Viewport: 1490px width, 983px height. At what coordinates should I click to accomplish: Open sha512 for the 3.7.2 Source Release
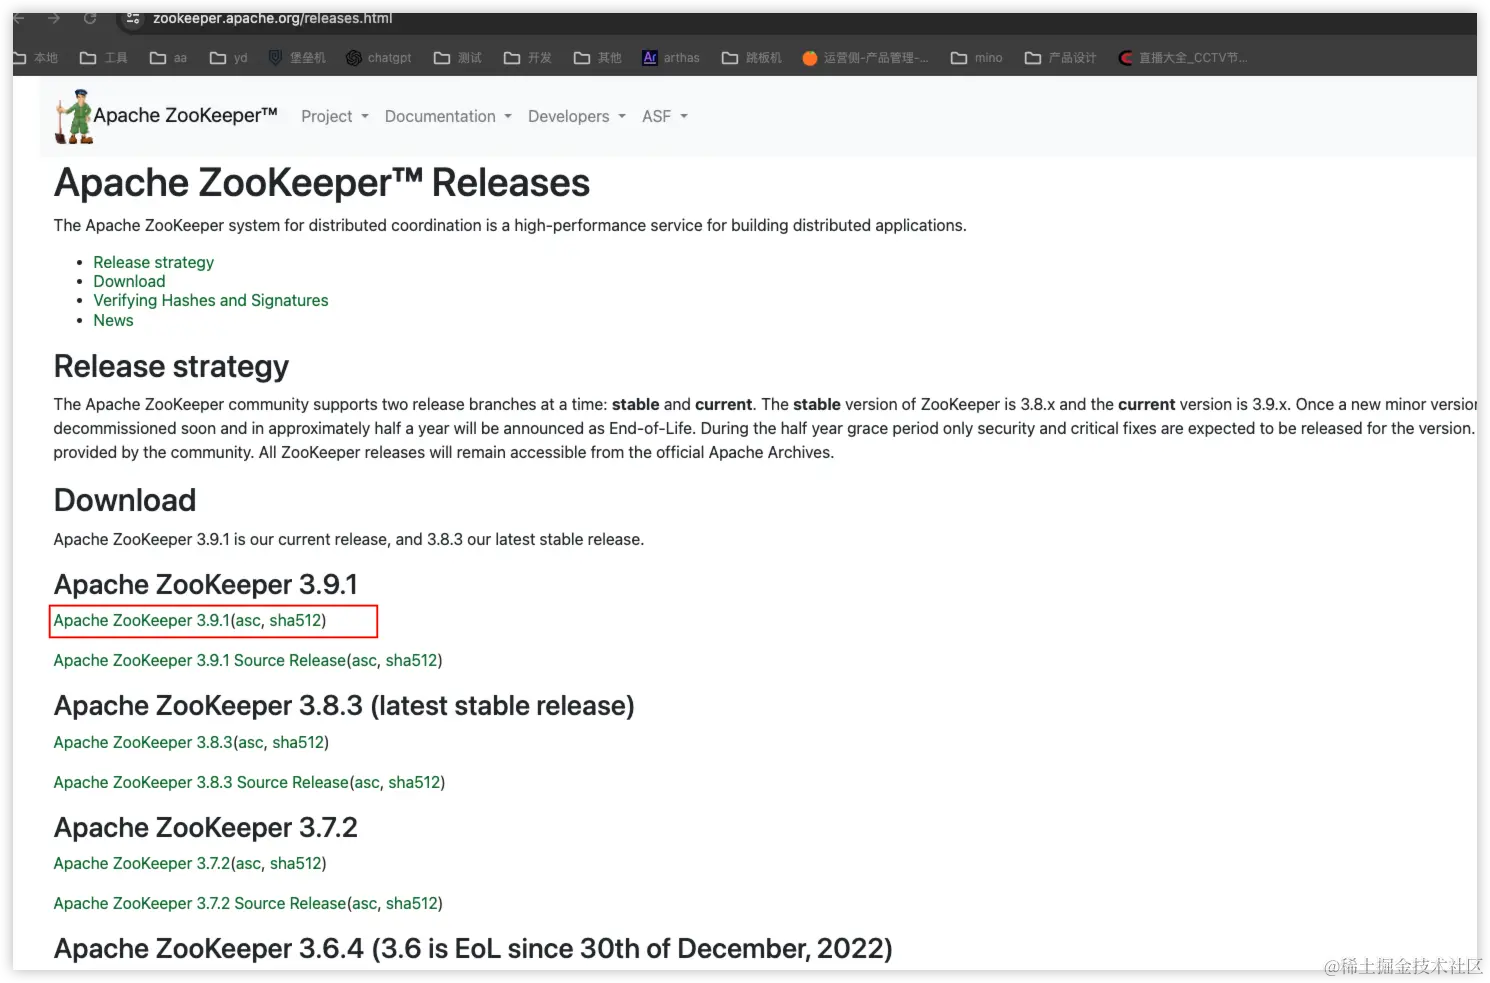point(411,904)
